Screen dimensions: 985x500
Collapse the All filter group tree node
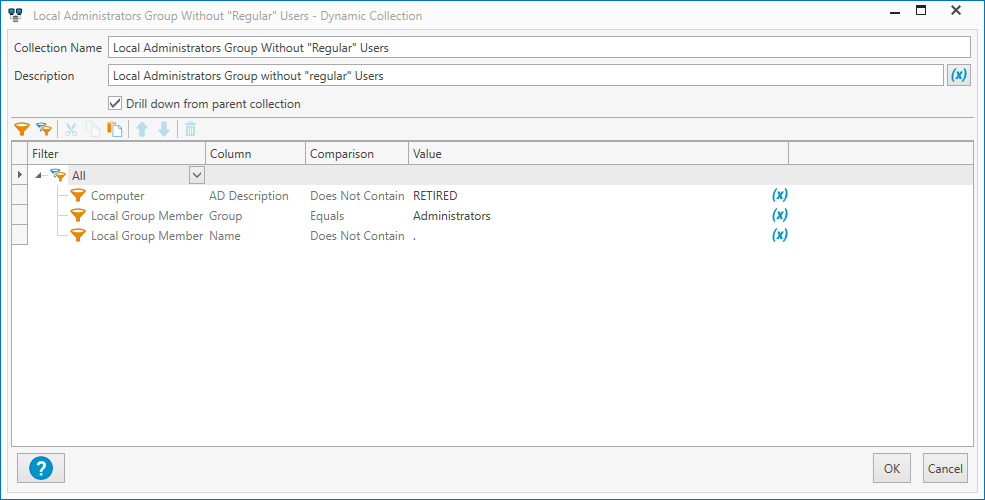pos(38,176)
